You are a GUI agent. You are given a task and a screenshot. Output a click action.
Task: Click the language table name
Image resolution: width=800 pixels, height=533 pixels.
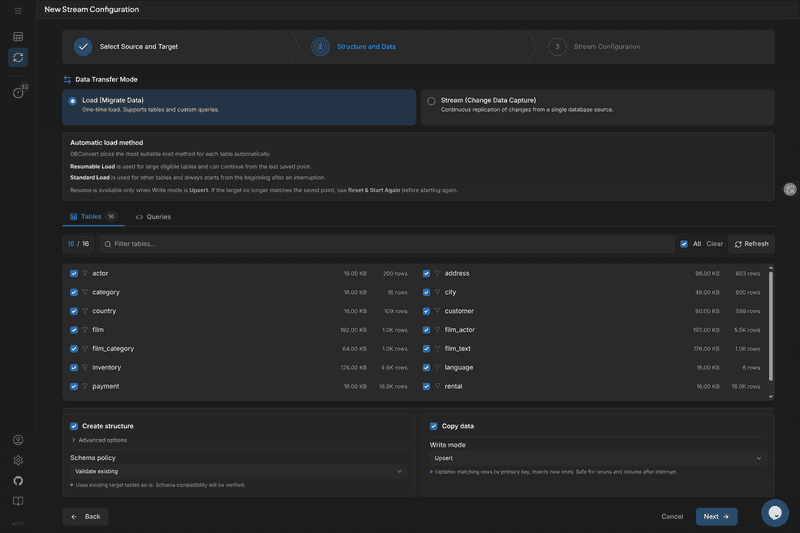coord(459,368)
